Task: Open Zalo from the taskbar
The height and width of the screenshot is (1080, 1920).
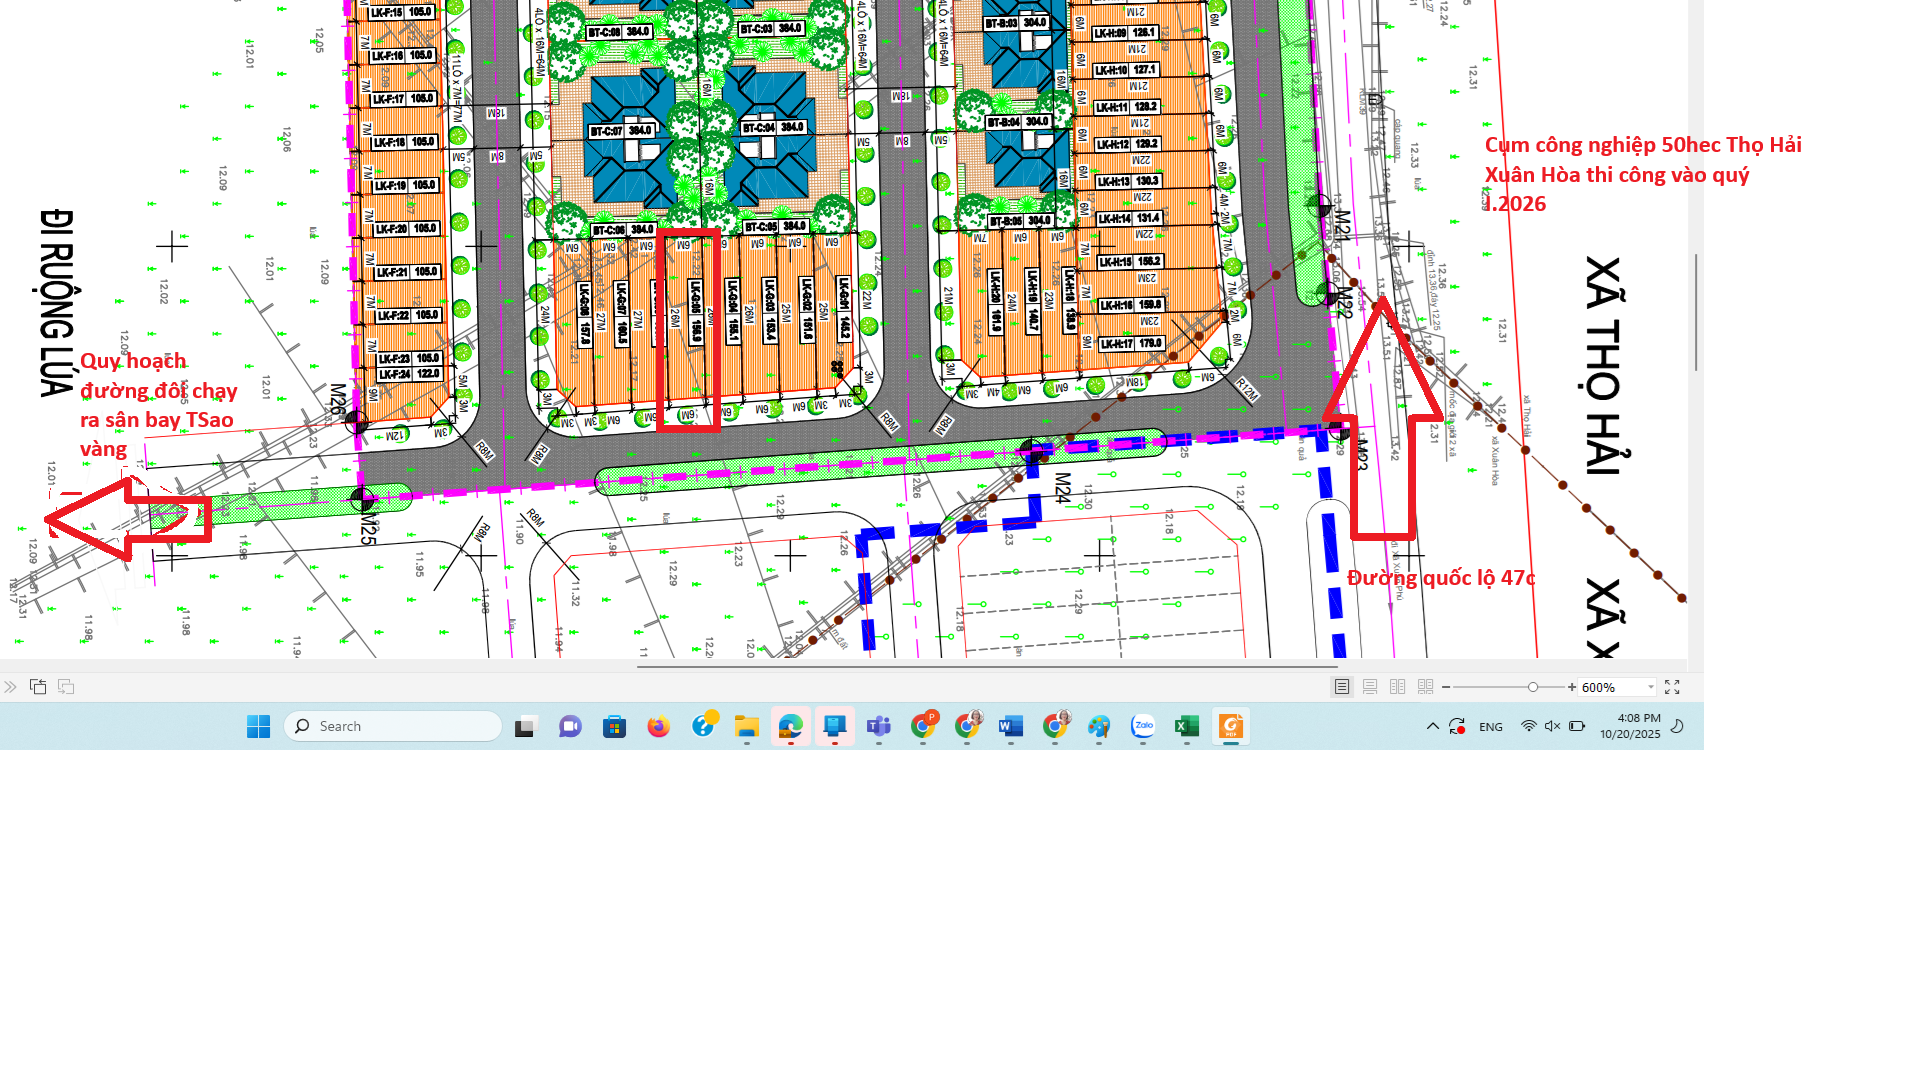Action: 1143,727
